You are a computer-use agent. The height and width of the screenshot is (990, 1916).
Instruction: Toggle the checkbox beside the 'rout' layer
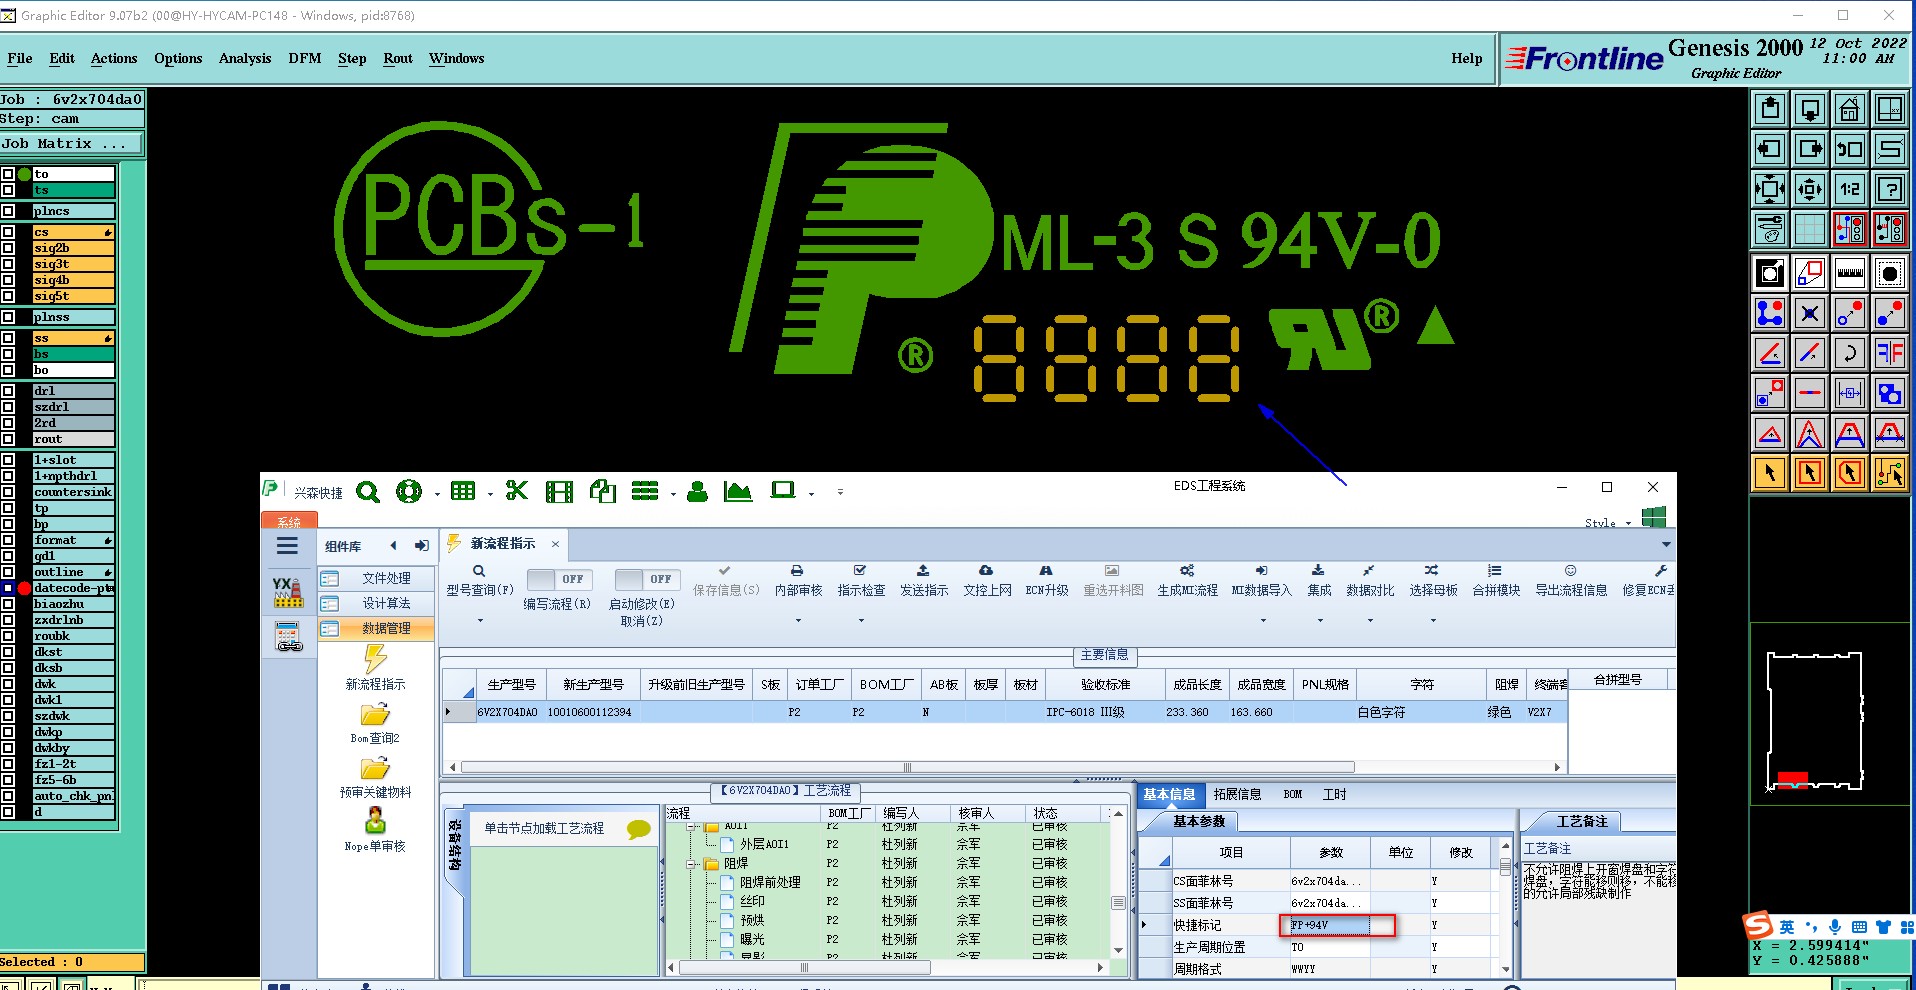click(x=8, y=439)
